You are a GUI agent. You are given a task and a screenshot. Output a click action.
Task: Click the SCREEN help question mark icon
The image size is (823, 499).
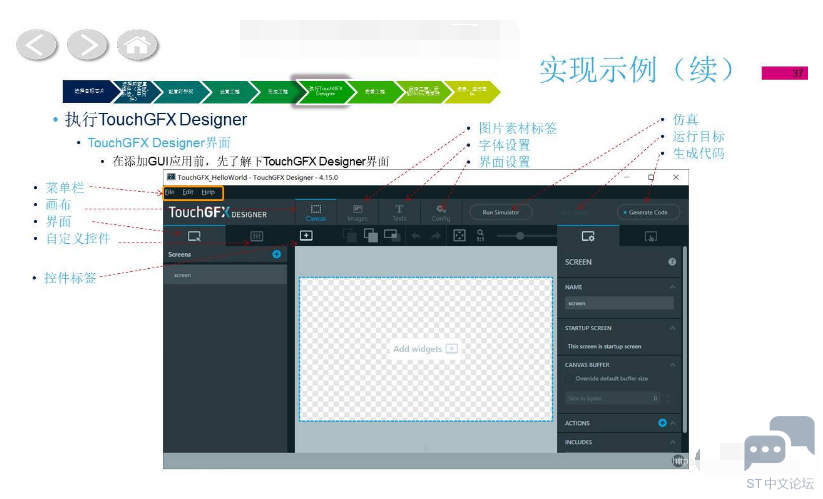[x=672, y=262]
